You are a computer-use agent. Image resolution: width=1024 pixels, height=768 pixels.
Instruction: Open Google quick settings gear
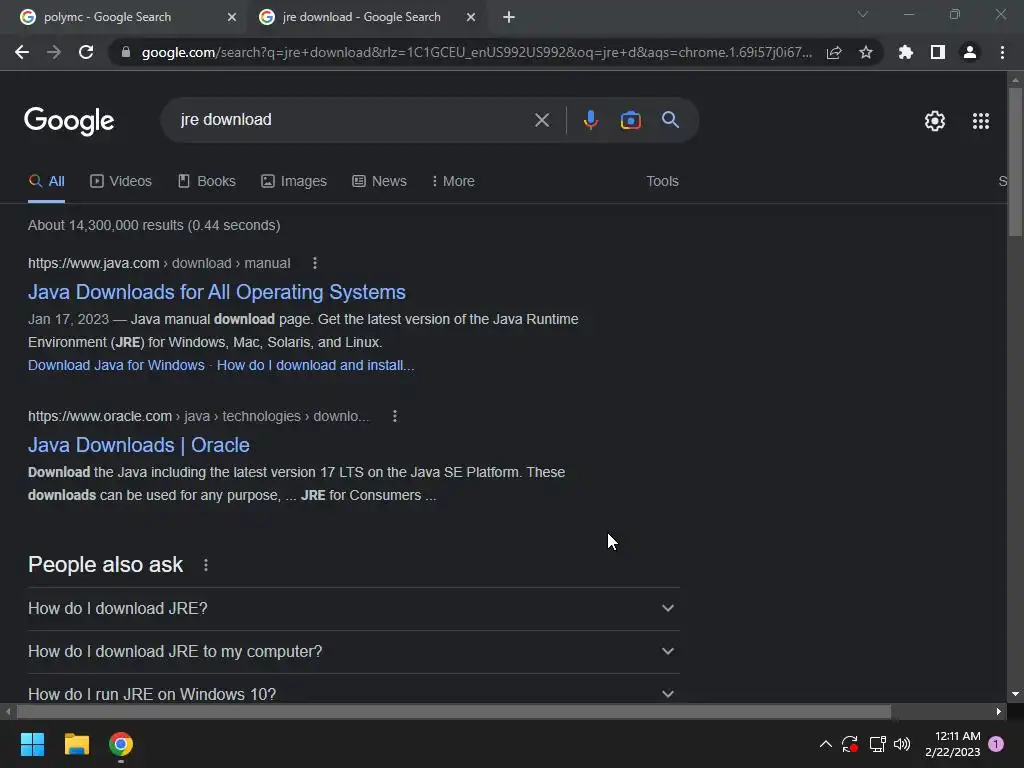935,121
